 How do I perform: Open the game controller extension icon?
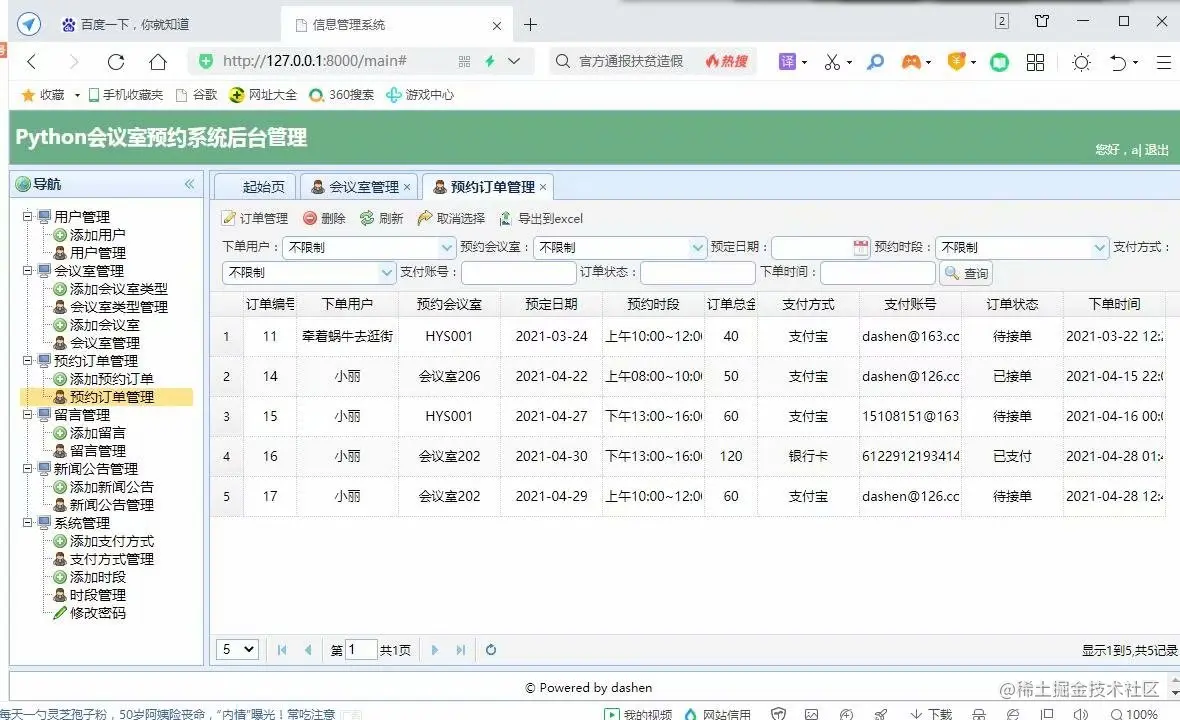coord(911,61)
